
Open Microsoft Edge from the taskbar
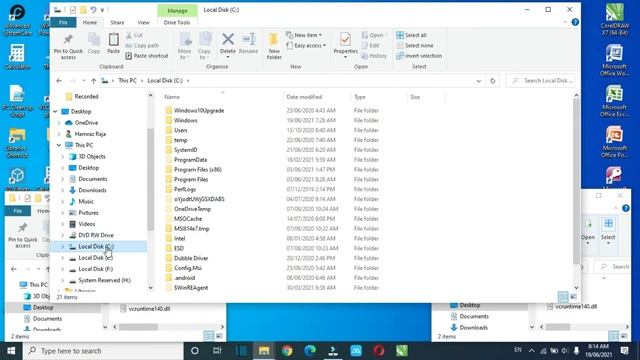pyautogui.click(x=310, y=351)
